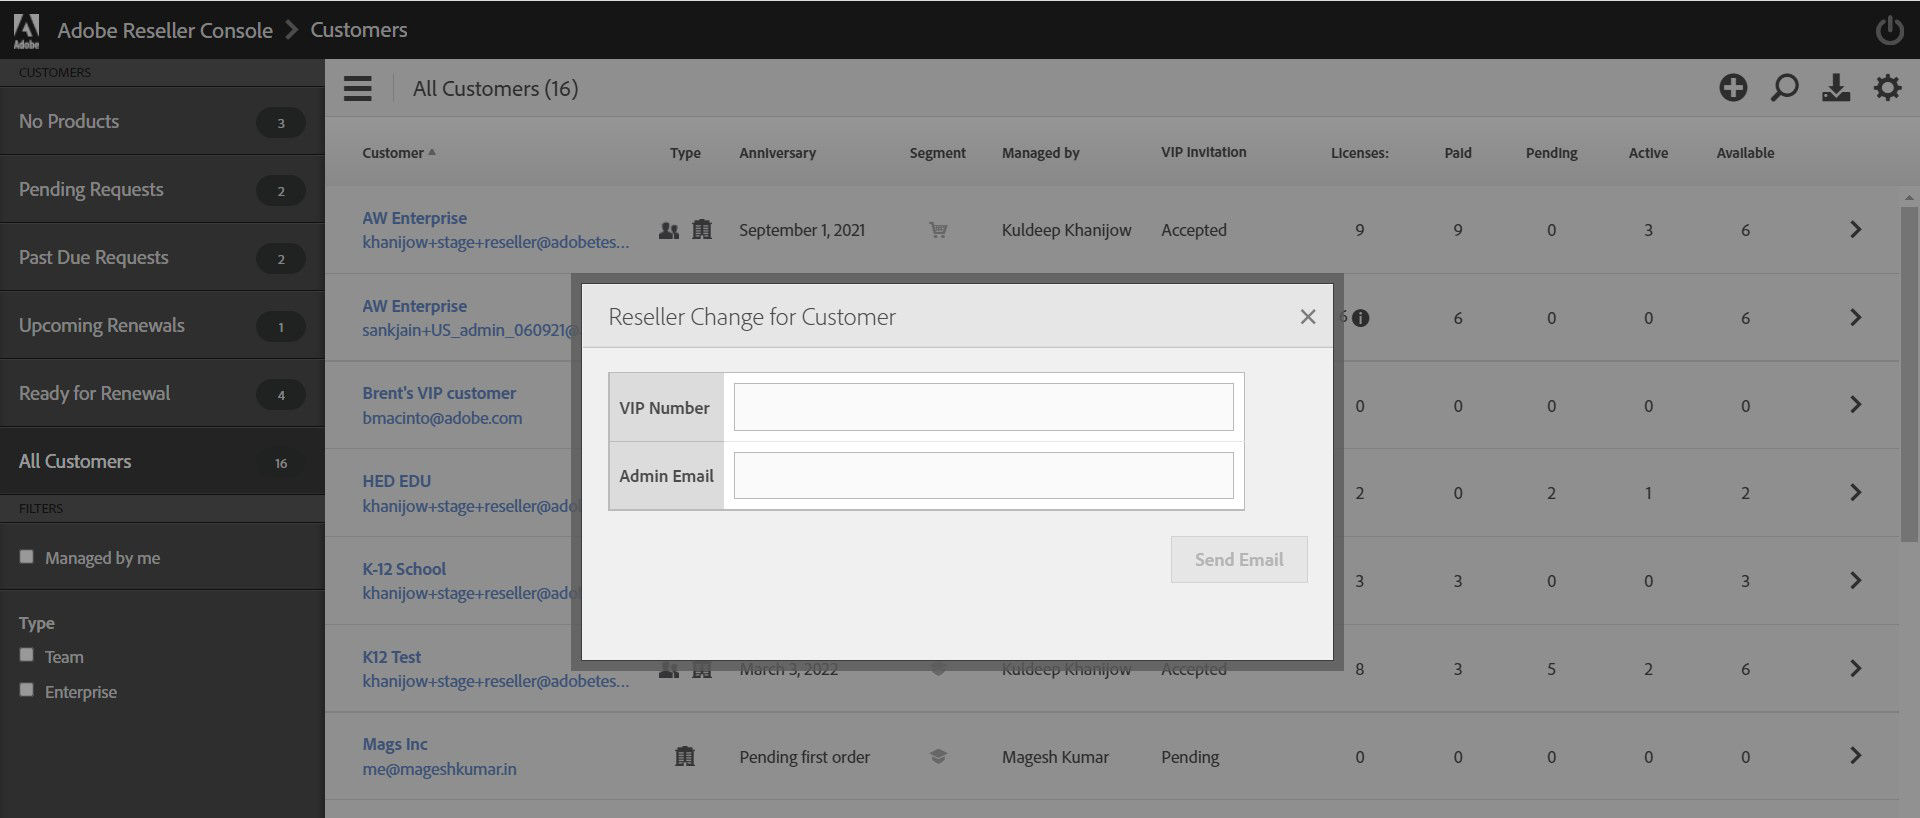Screen dimensions: 1920x818
Task: Click the customer list vertical scrollbar
Action: [1909, 375]
